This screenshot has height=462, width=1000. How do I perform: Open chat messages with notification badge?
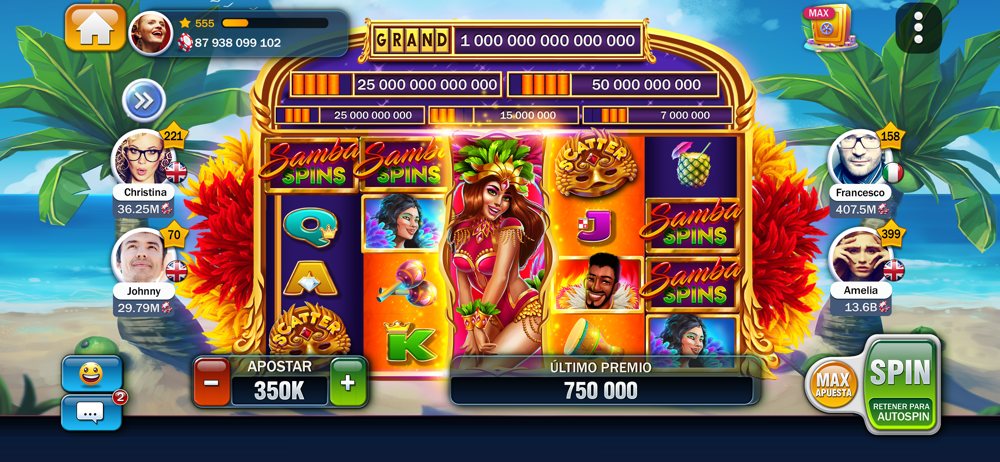[x=91, y=412]
